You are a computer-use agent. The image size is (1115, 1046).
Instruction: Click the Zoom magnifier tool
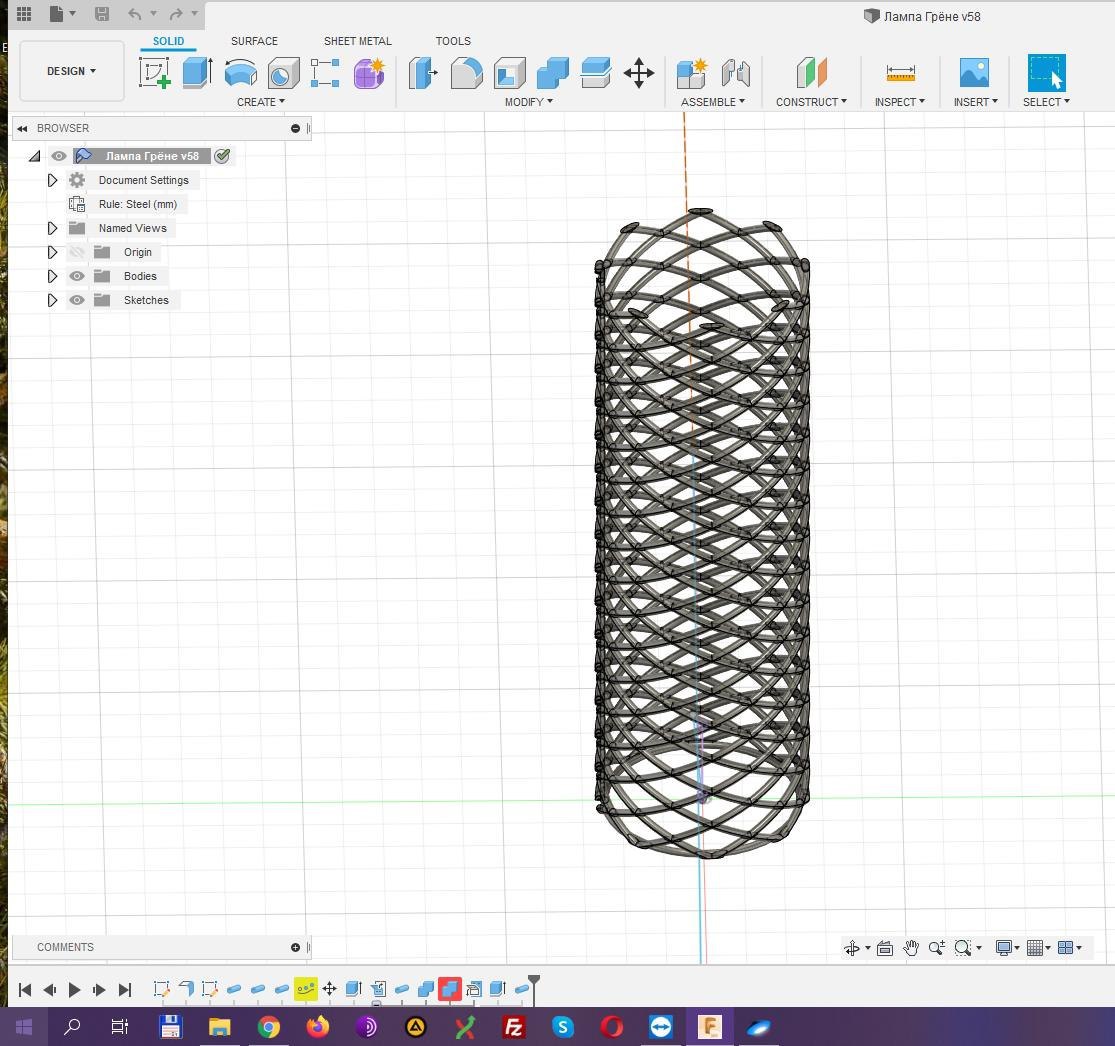pyautogui.click(x=937, y=948)
